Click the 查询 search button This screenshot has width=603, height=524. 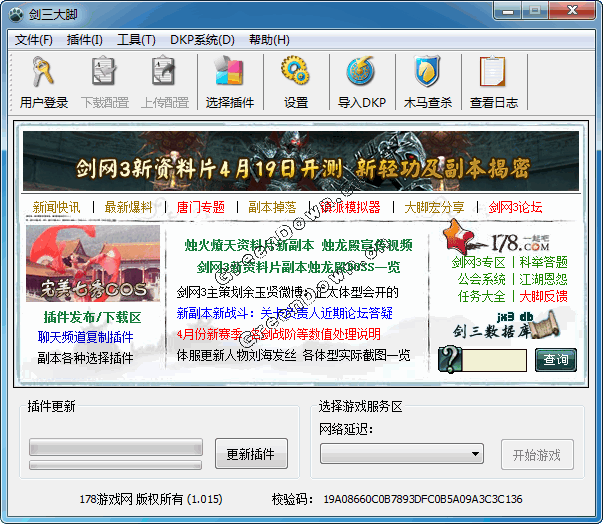tap(556, 359)
